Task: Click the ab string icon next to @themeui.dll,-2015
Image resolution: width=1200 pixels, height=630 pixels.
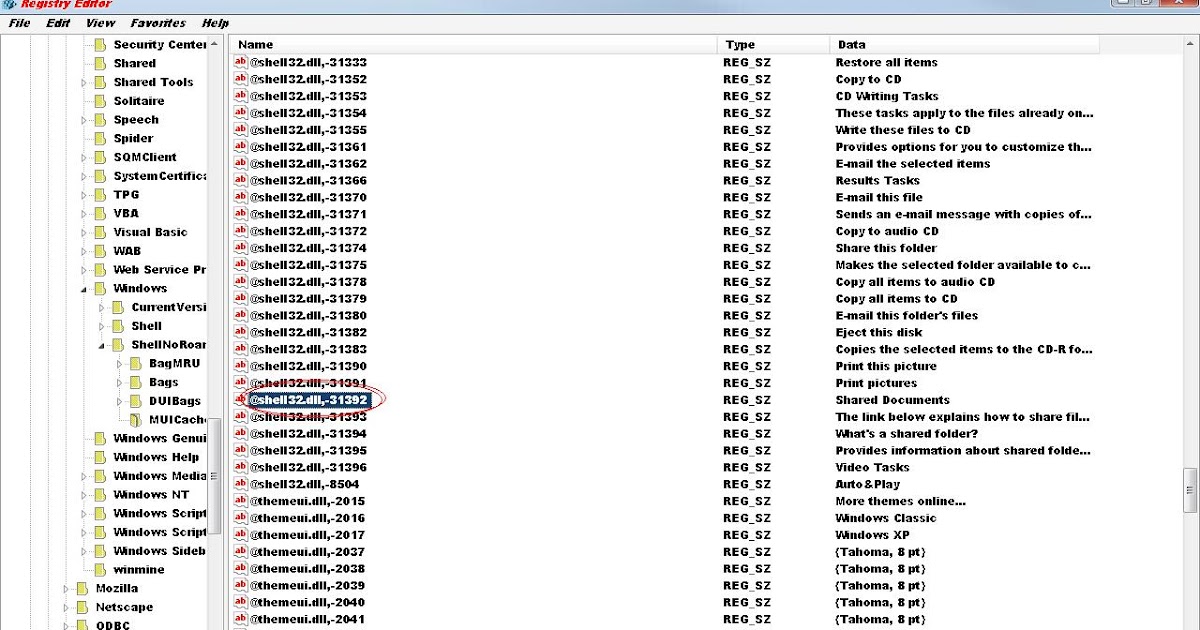Action: point(239,500)
